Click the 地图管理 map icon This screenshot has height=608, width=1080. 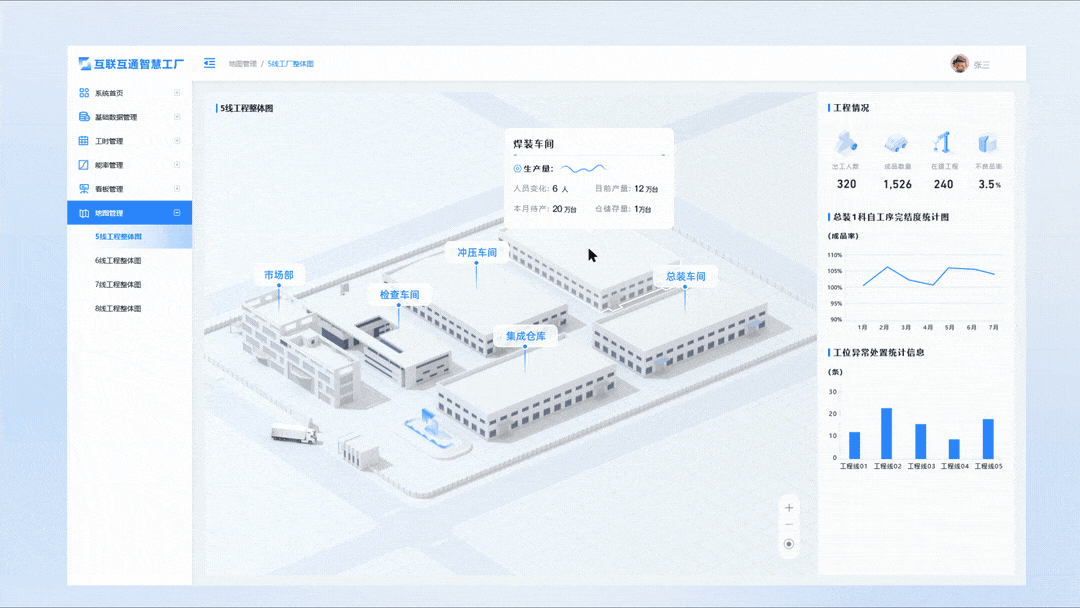84,213
